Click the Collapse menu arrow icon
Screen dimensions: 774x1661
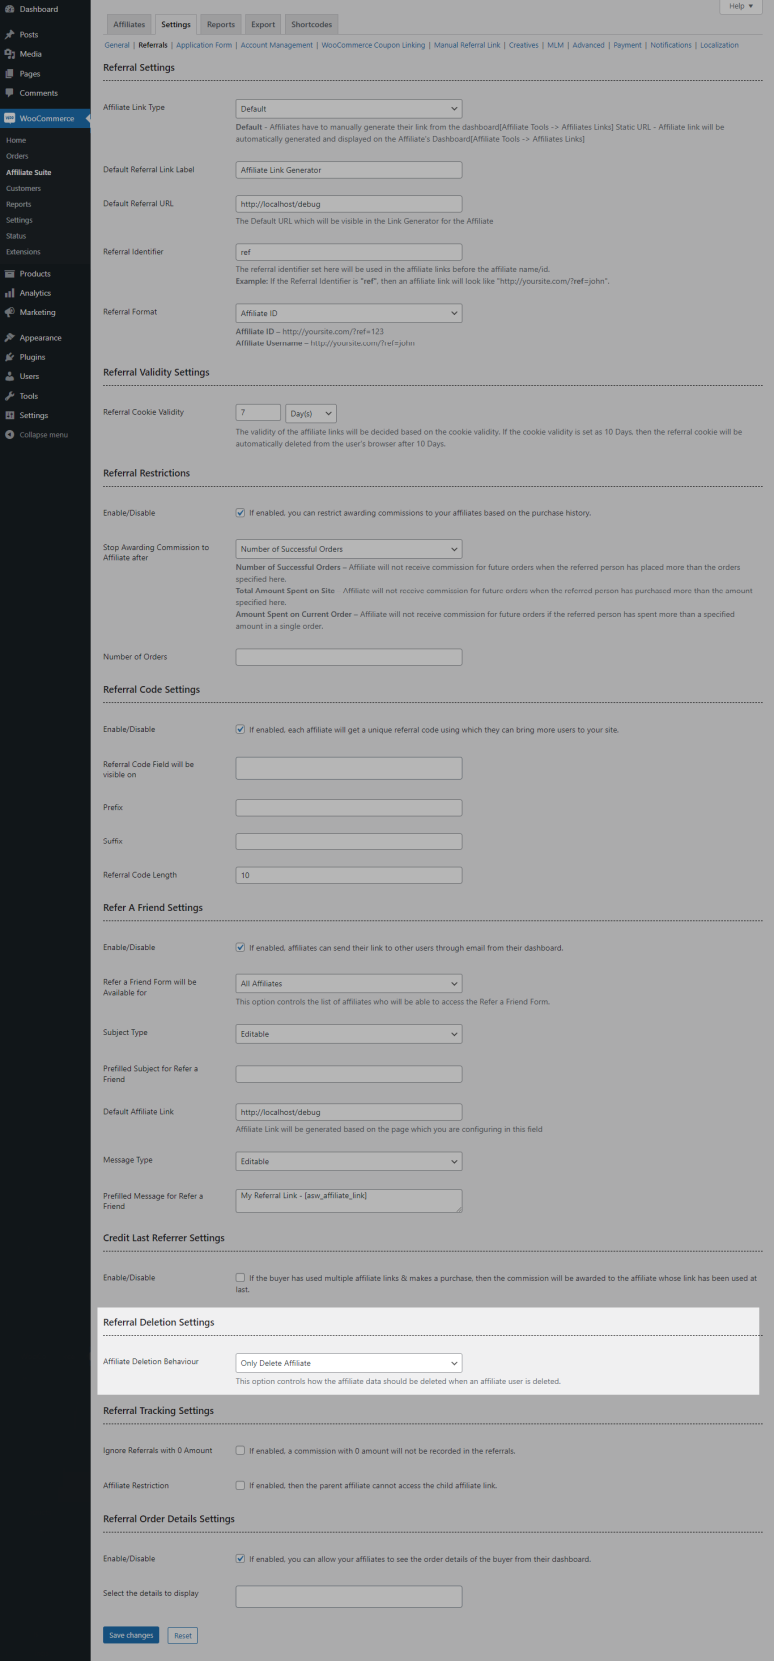pyautogui.click(x=9, y=435)
